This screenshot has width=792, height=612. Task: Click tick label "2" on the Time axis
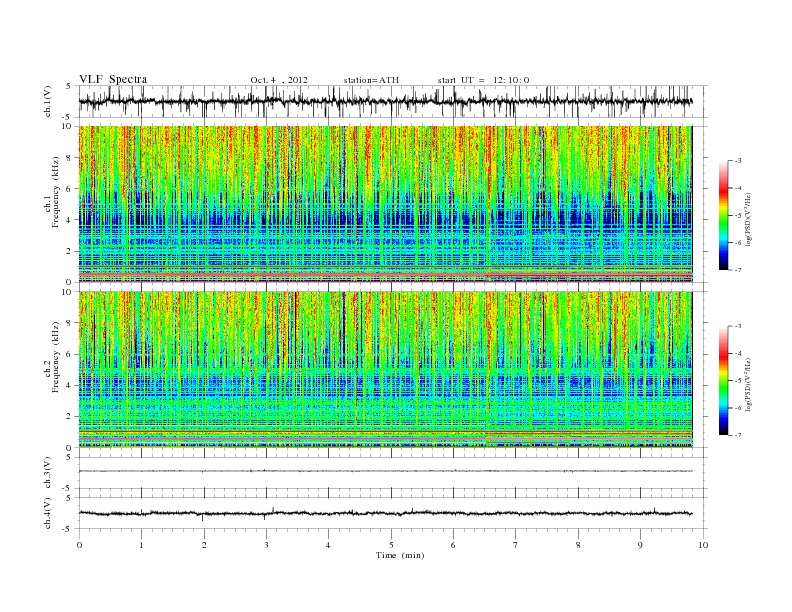204,545
